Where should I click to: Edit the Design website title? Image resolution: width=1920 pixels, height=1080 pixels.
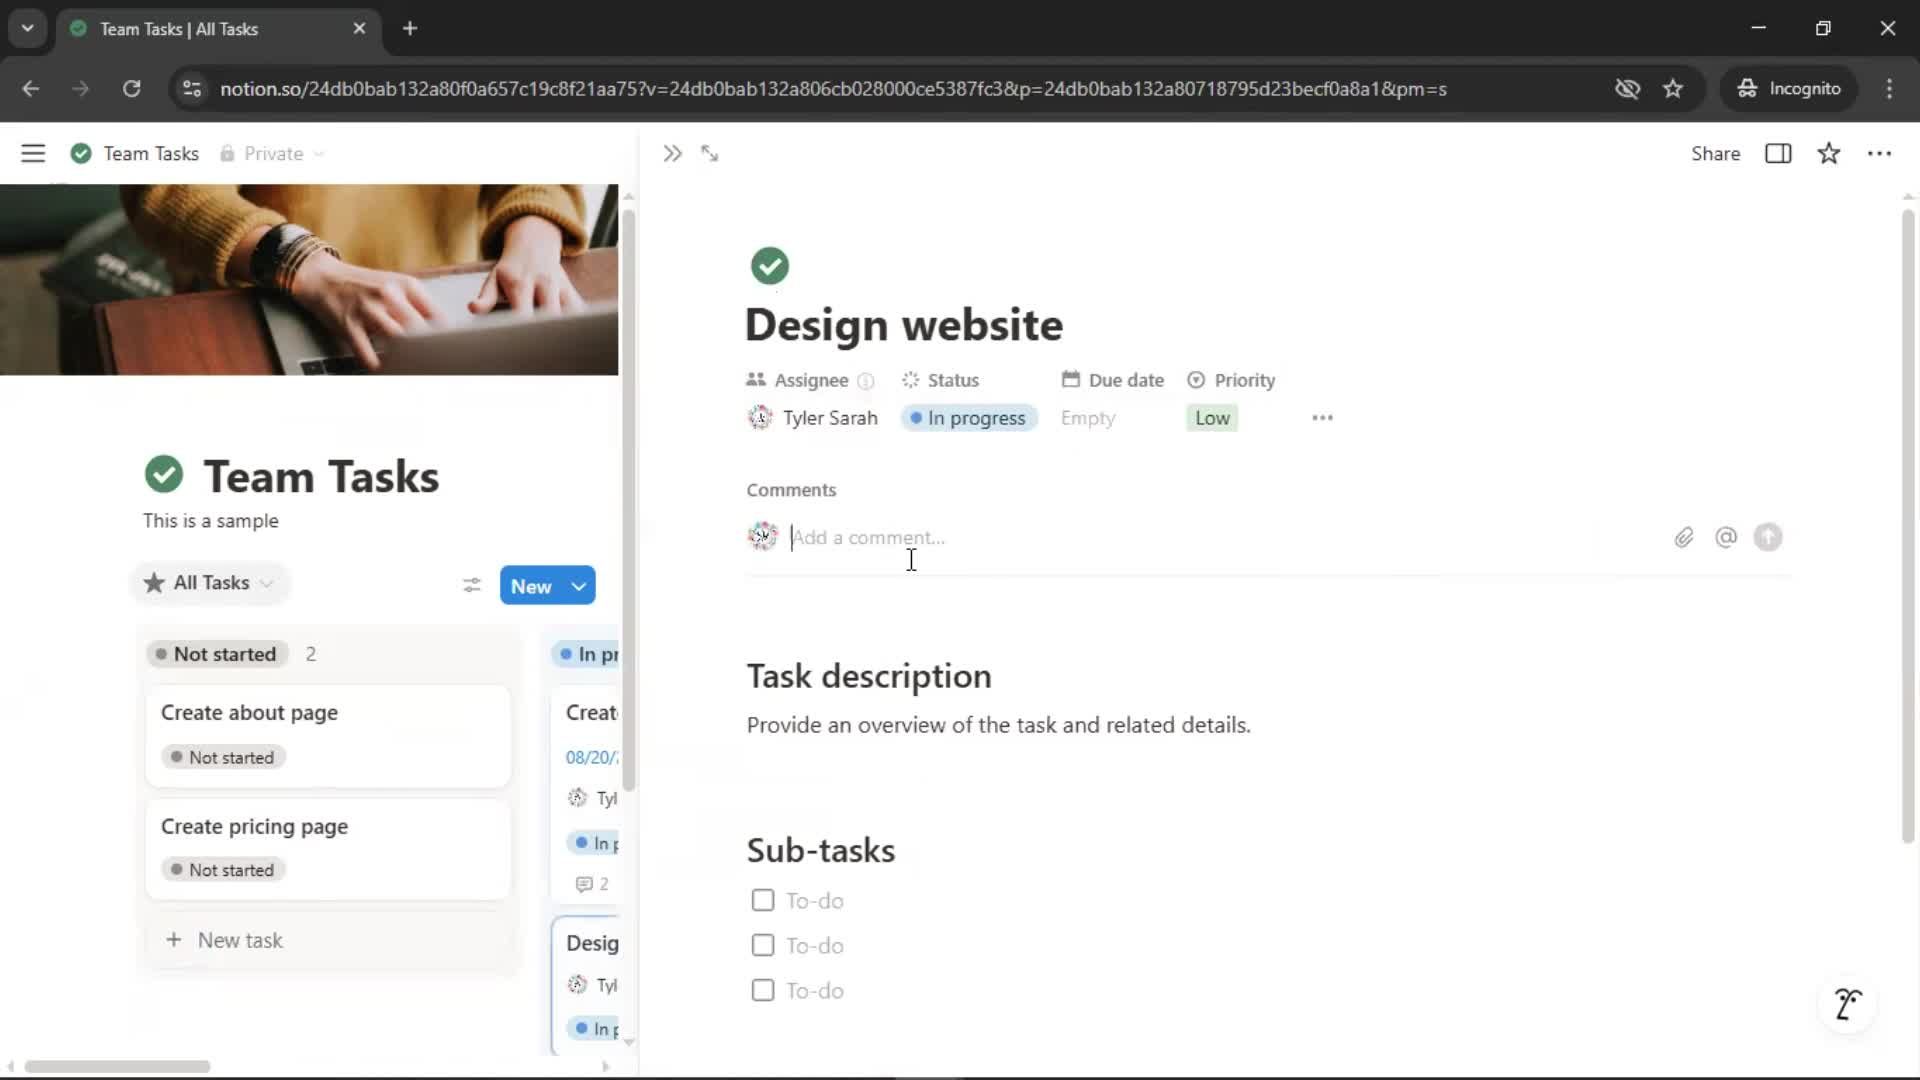904,325
